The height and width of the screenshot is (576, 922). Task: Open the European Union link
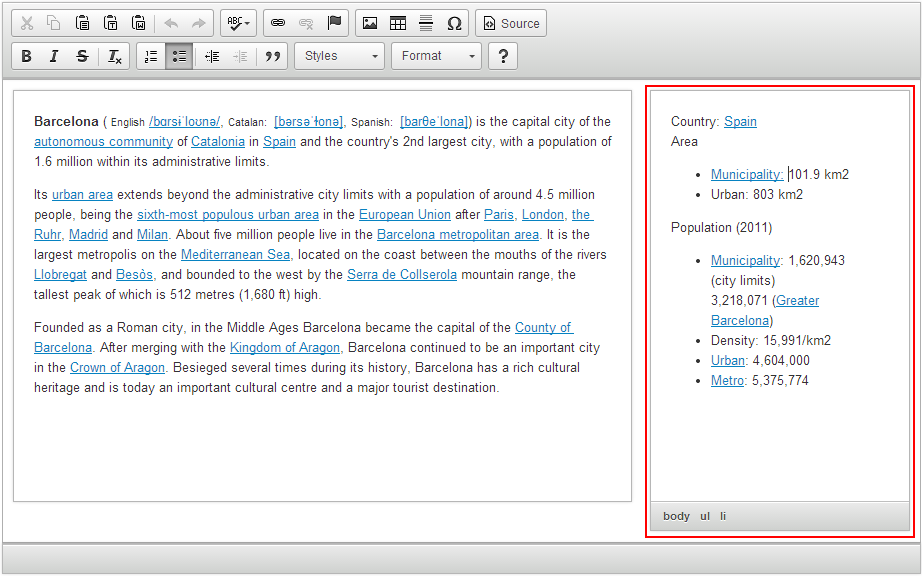(405, 215)
